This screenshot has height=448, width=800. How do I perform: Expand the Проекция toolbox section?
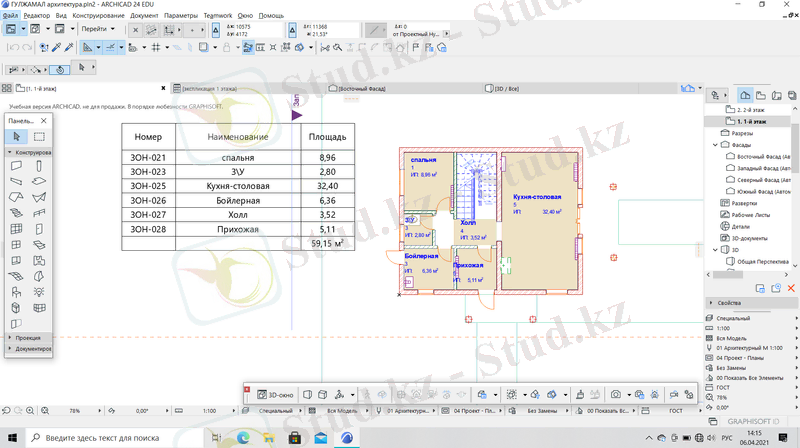[x=28, y=338]
